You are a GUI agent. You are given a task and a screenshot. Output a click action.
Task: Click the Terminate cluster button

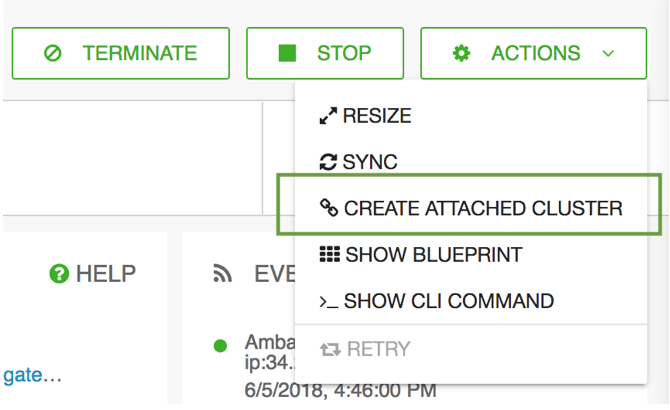[120, 53]
